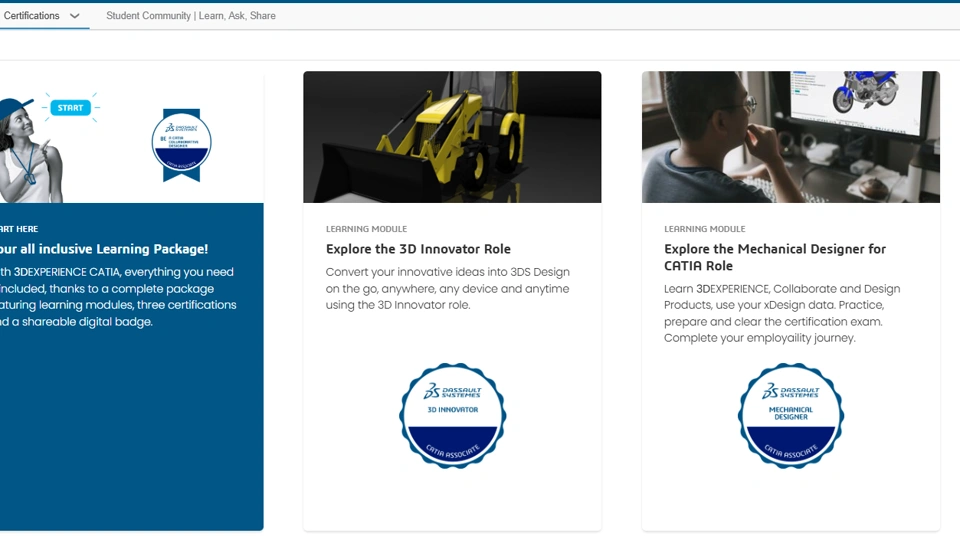Open Explore the 3D Innovator Role title

(x=418, y=249)
